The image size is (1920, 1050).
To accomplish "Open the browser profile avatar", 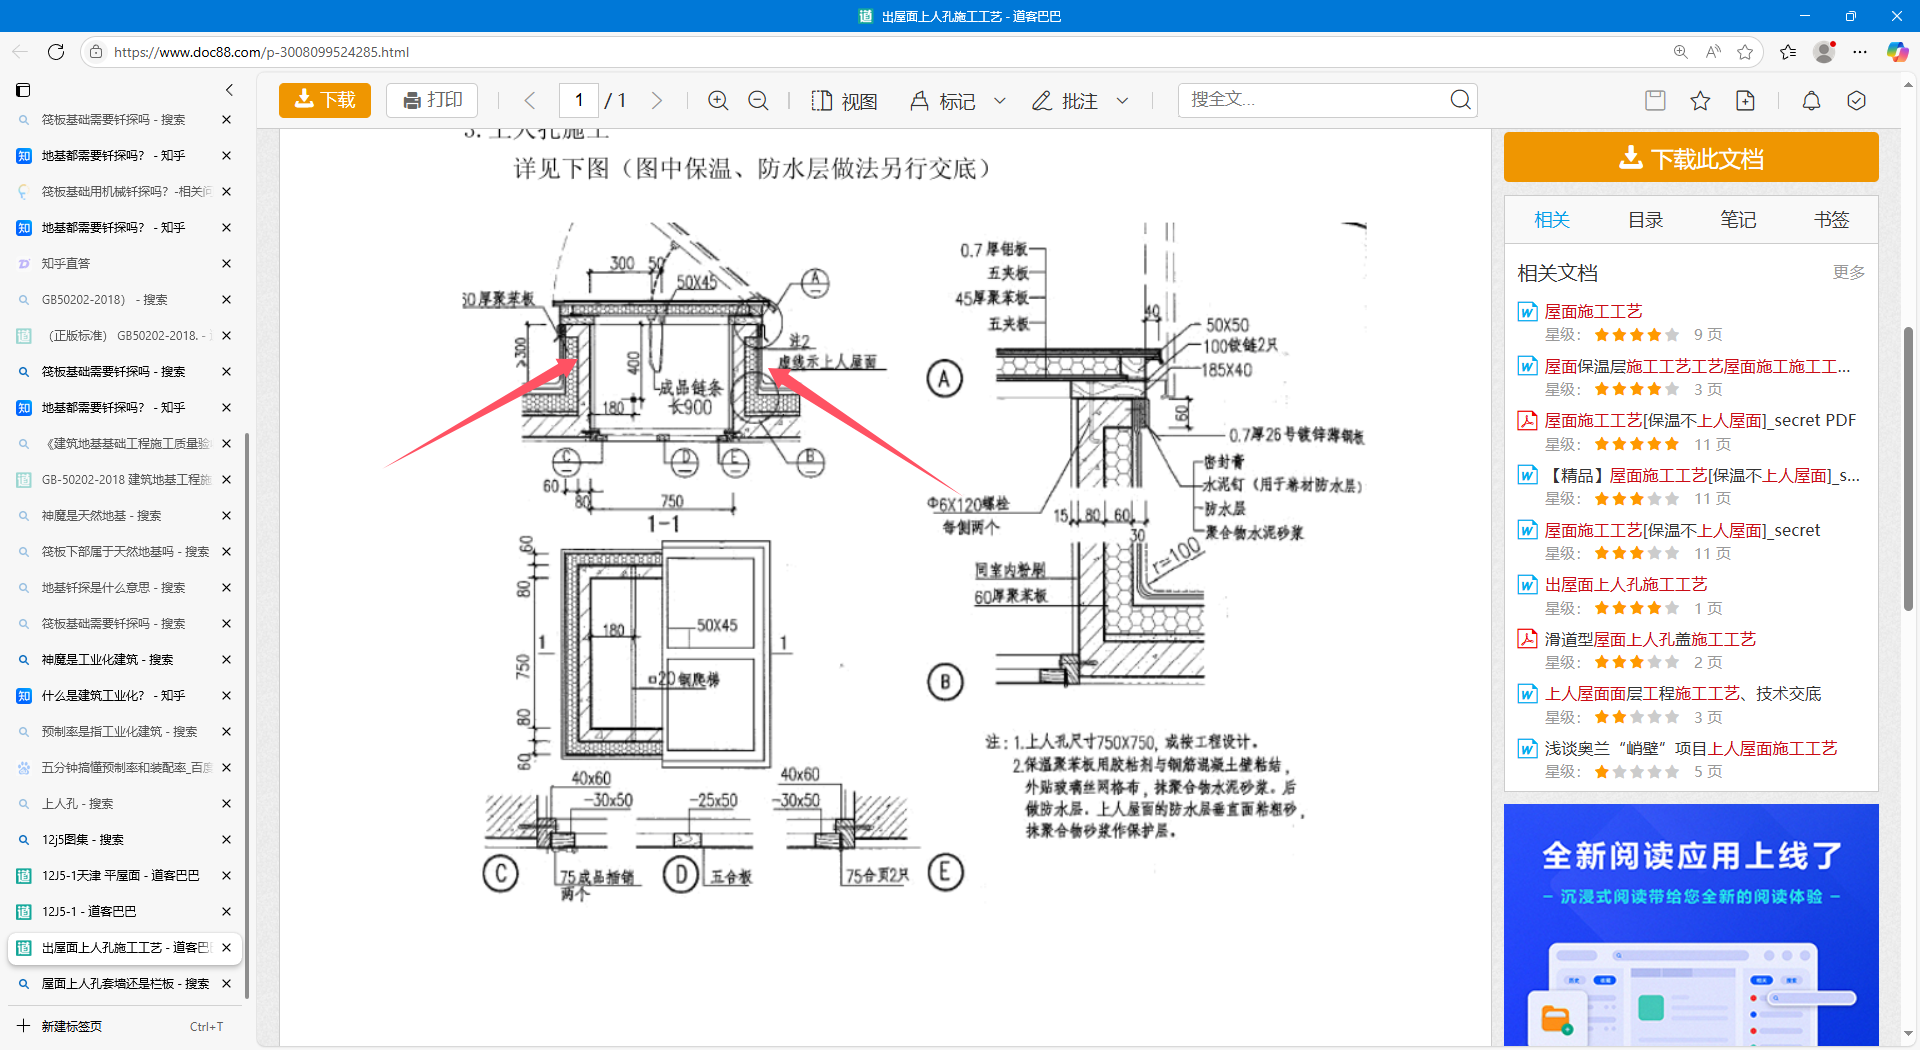I will coord(1825,52).
